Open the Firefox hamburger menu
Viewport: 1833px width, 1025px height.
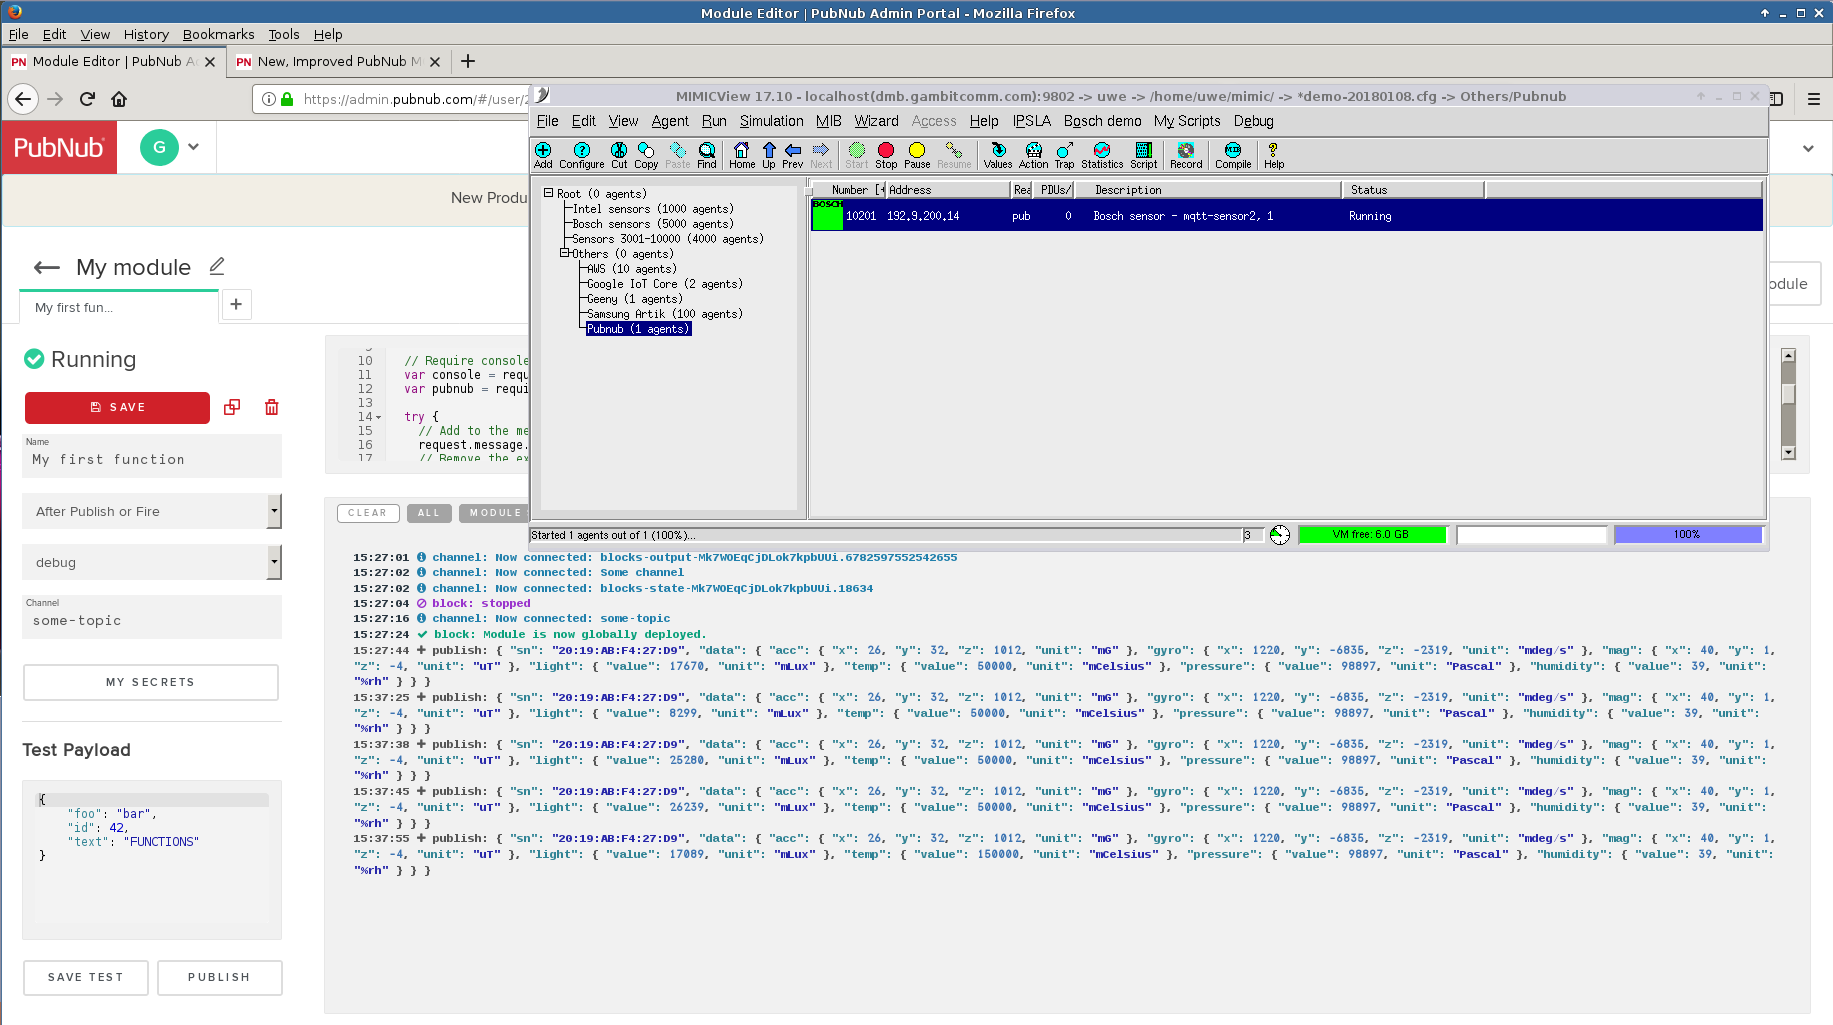click(1813, 99)
